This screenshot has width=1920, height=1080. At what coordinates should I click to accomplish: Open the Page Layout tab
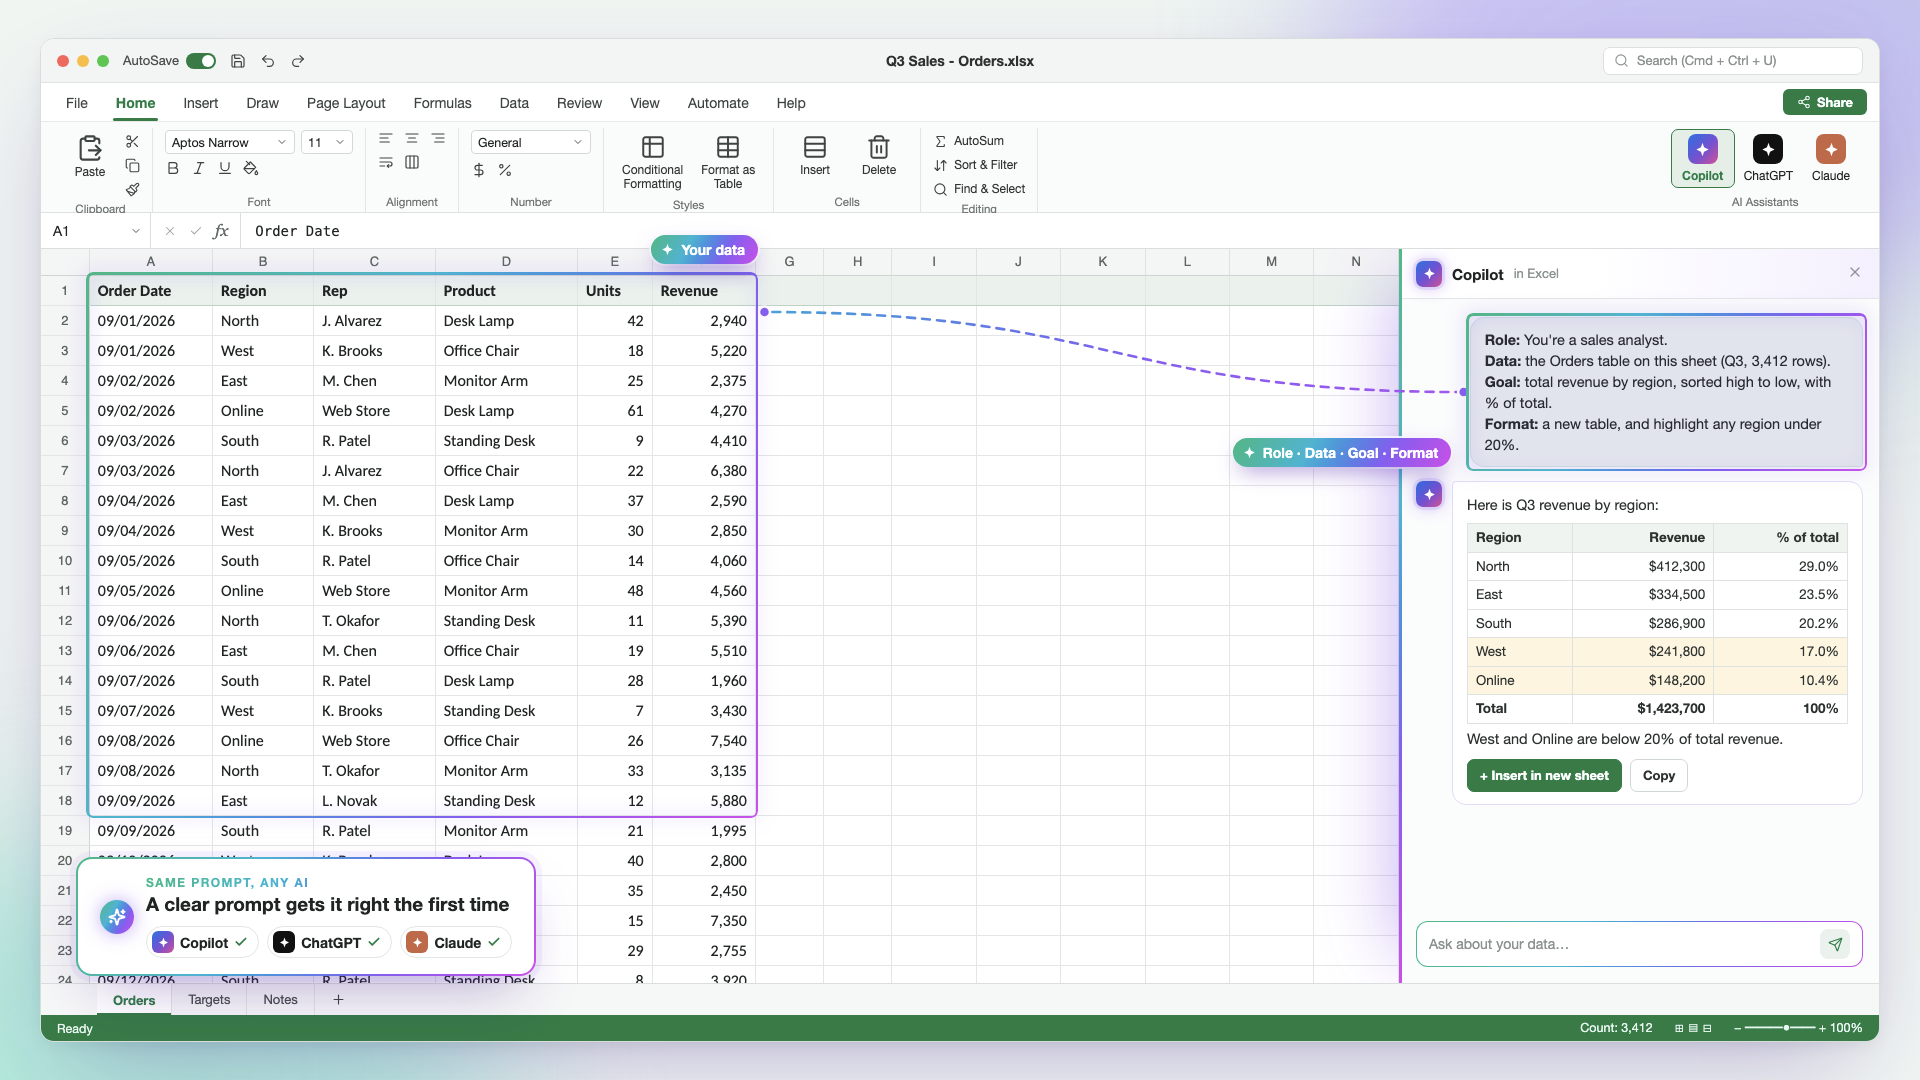pos(346,103)
